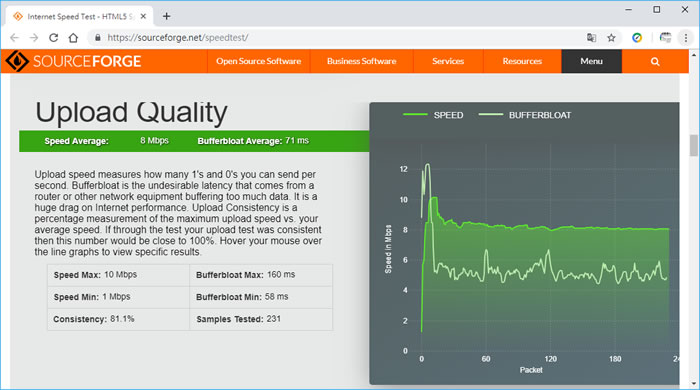
Task: Click the colorful circular extension icon
Action: pyautogui.click(x=637, y=38)
